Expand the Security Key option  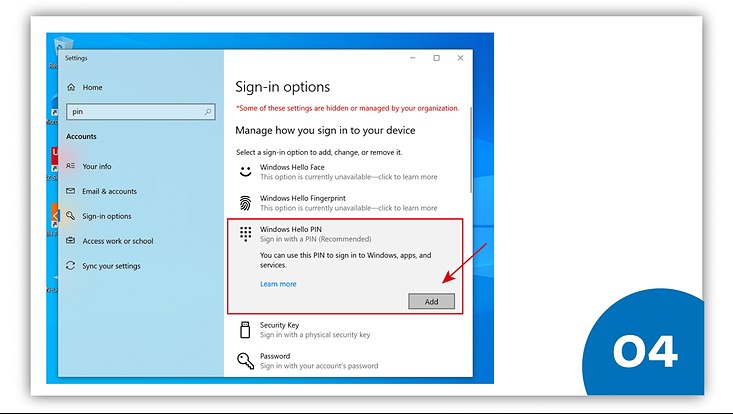tap(314, 330)
